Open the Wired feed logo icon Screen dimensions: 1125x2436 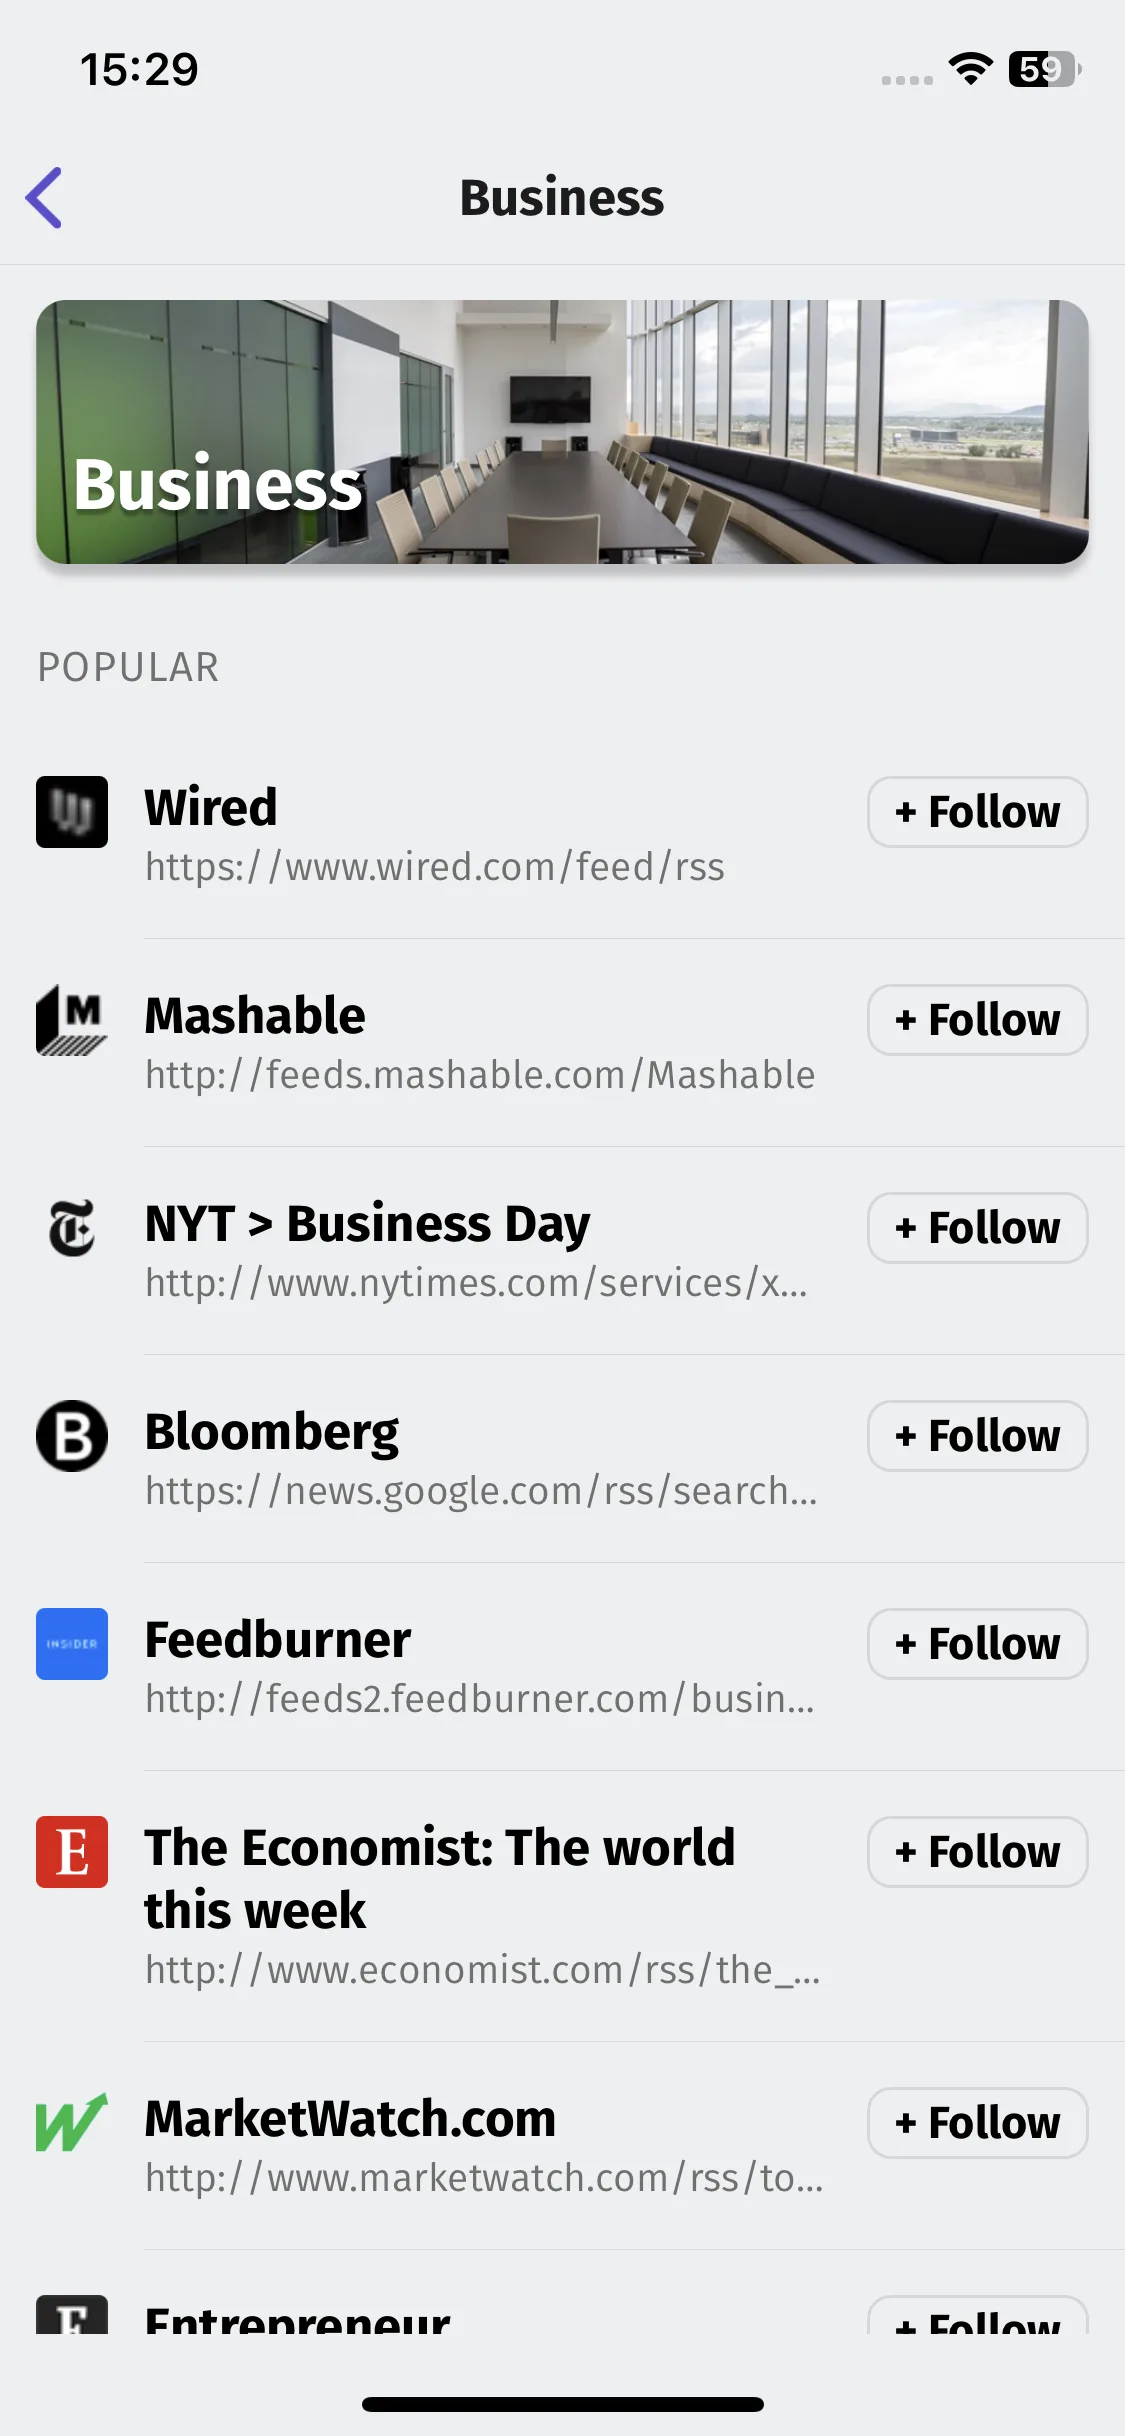[x=72, y=812]
